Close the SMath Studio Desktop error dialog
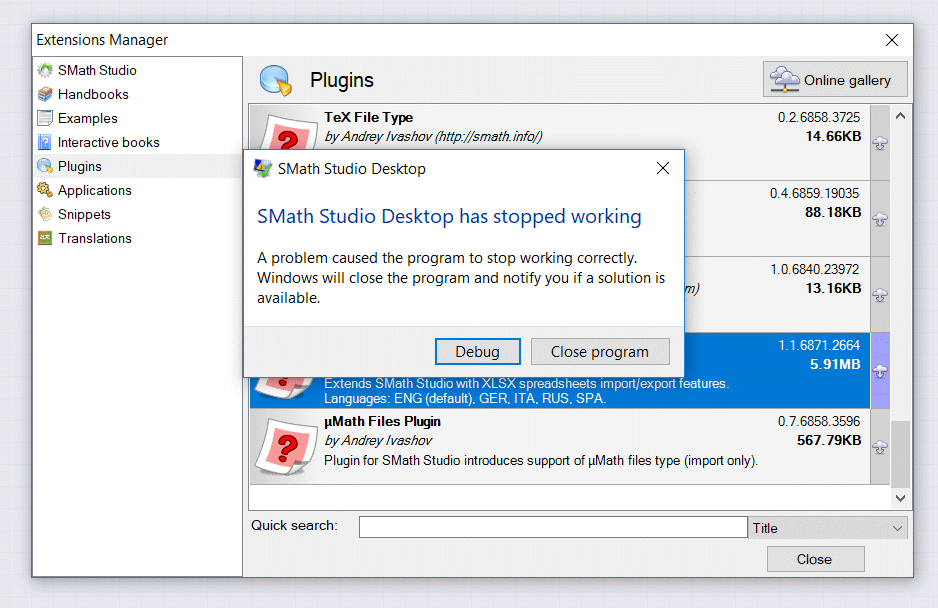938x608 pixels. pos(662,169)
